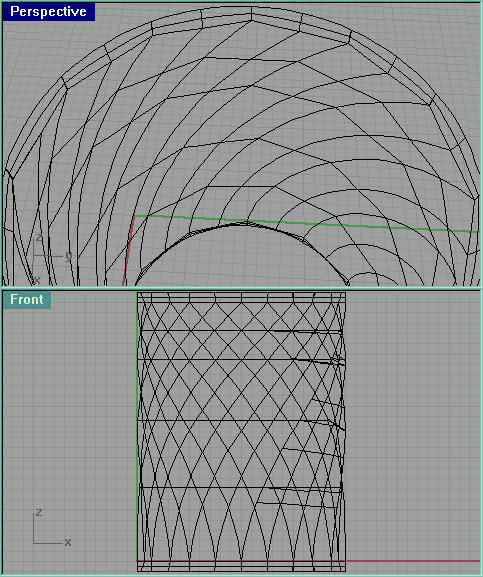Select the bottom edge of cylinder in Front view
483x577 pixels.
(241, 571)
